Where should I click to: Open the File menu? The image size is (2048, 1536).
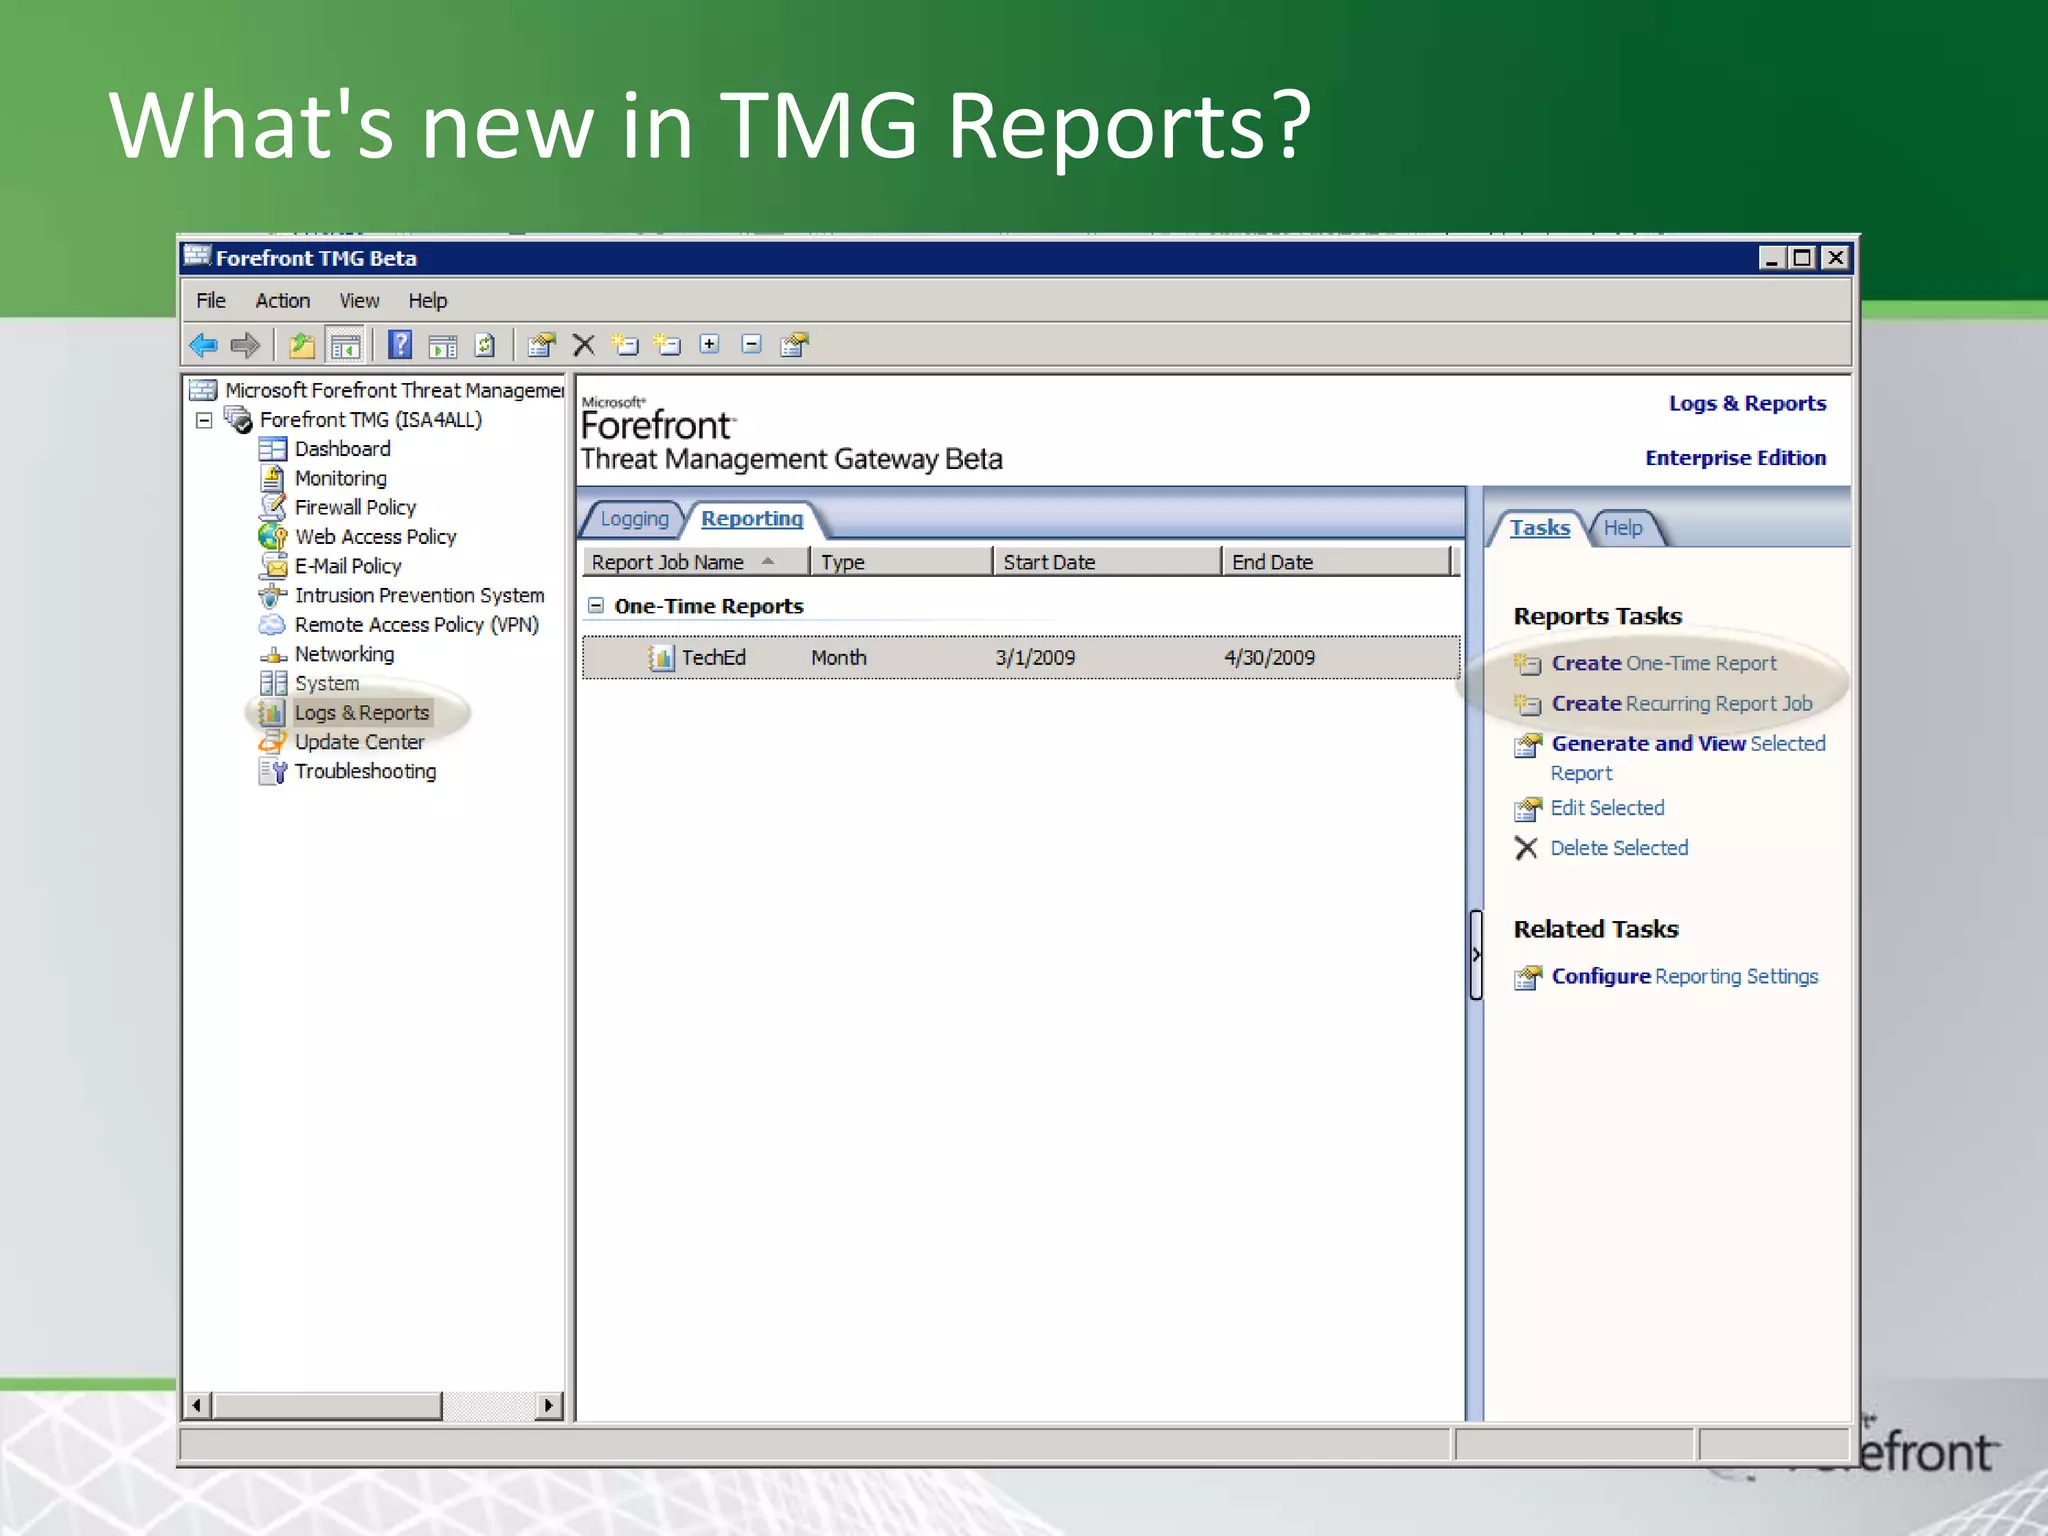211,301
